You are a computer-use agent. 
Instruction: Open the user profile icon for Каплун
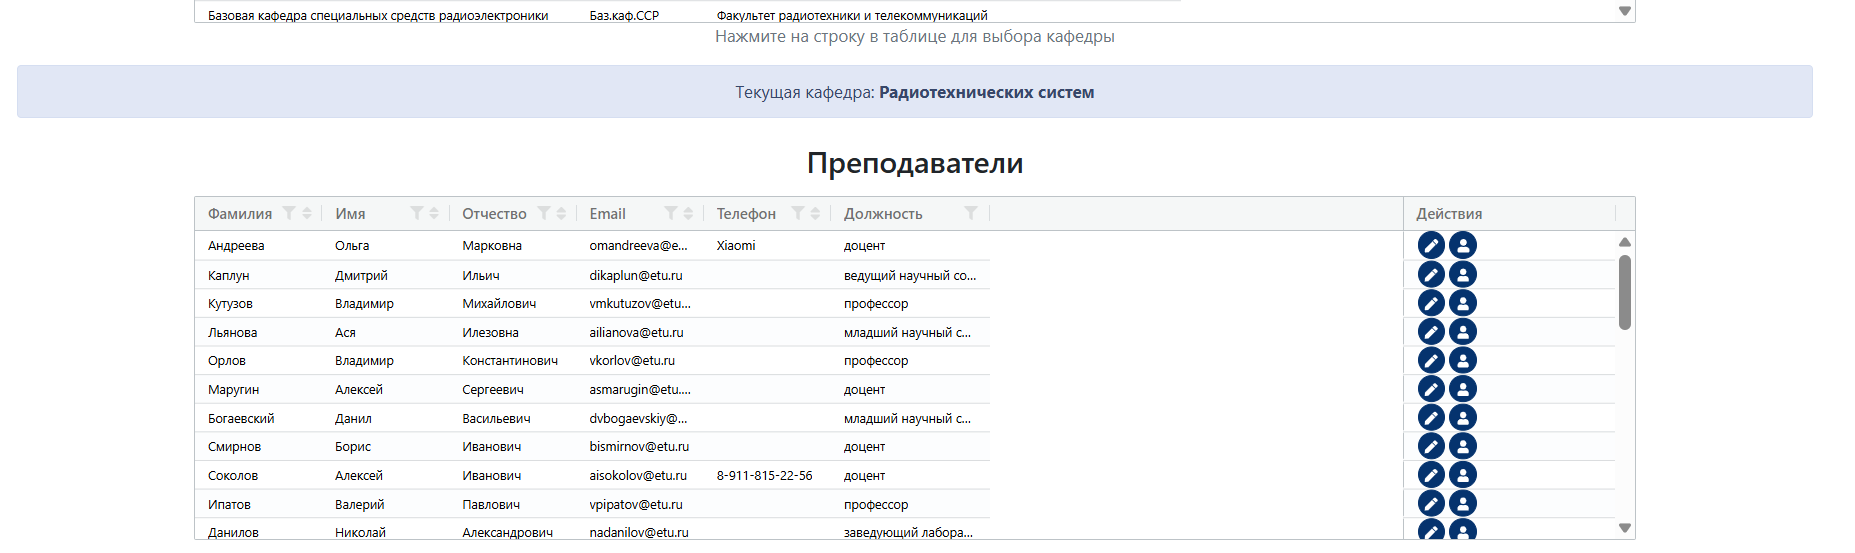click(1463, 274)
